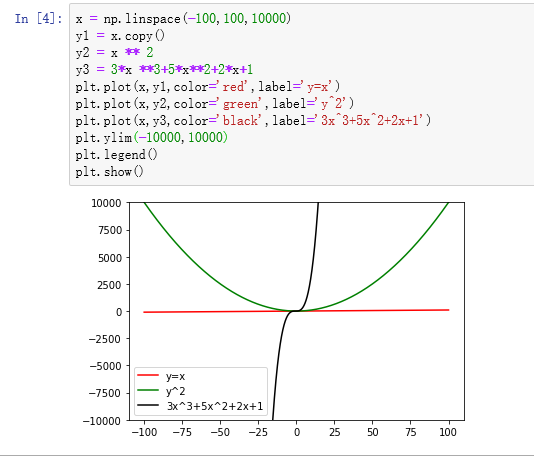Click the 'red' color string in code
The width and height of the screenshot is (534, 456).
(x=233, y=87)
